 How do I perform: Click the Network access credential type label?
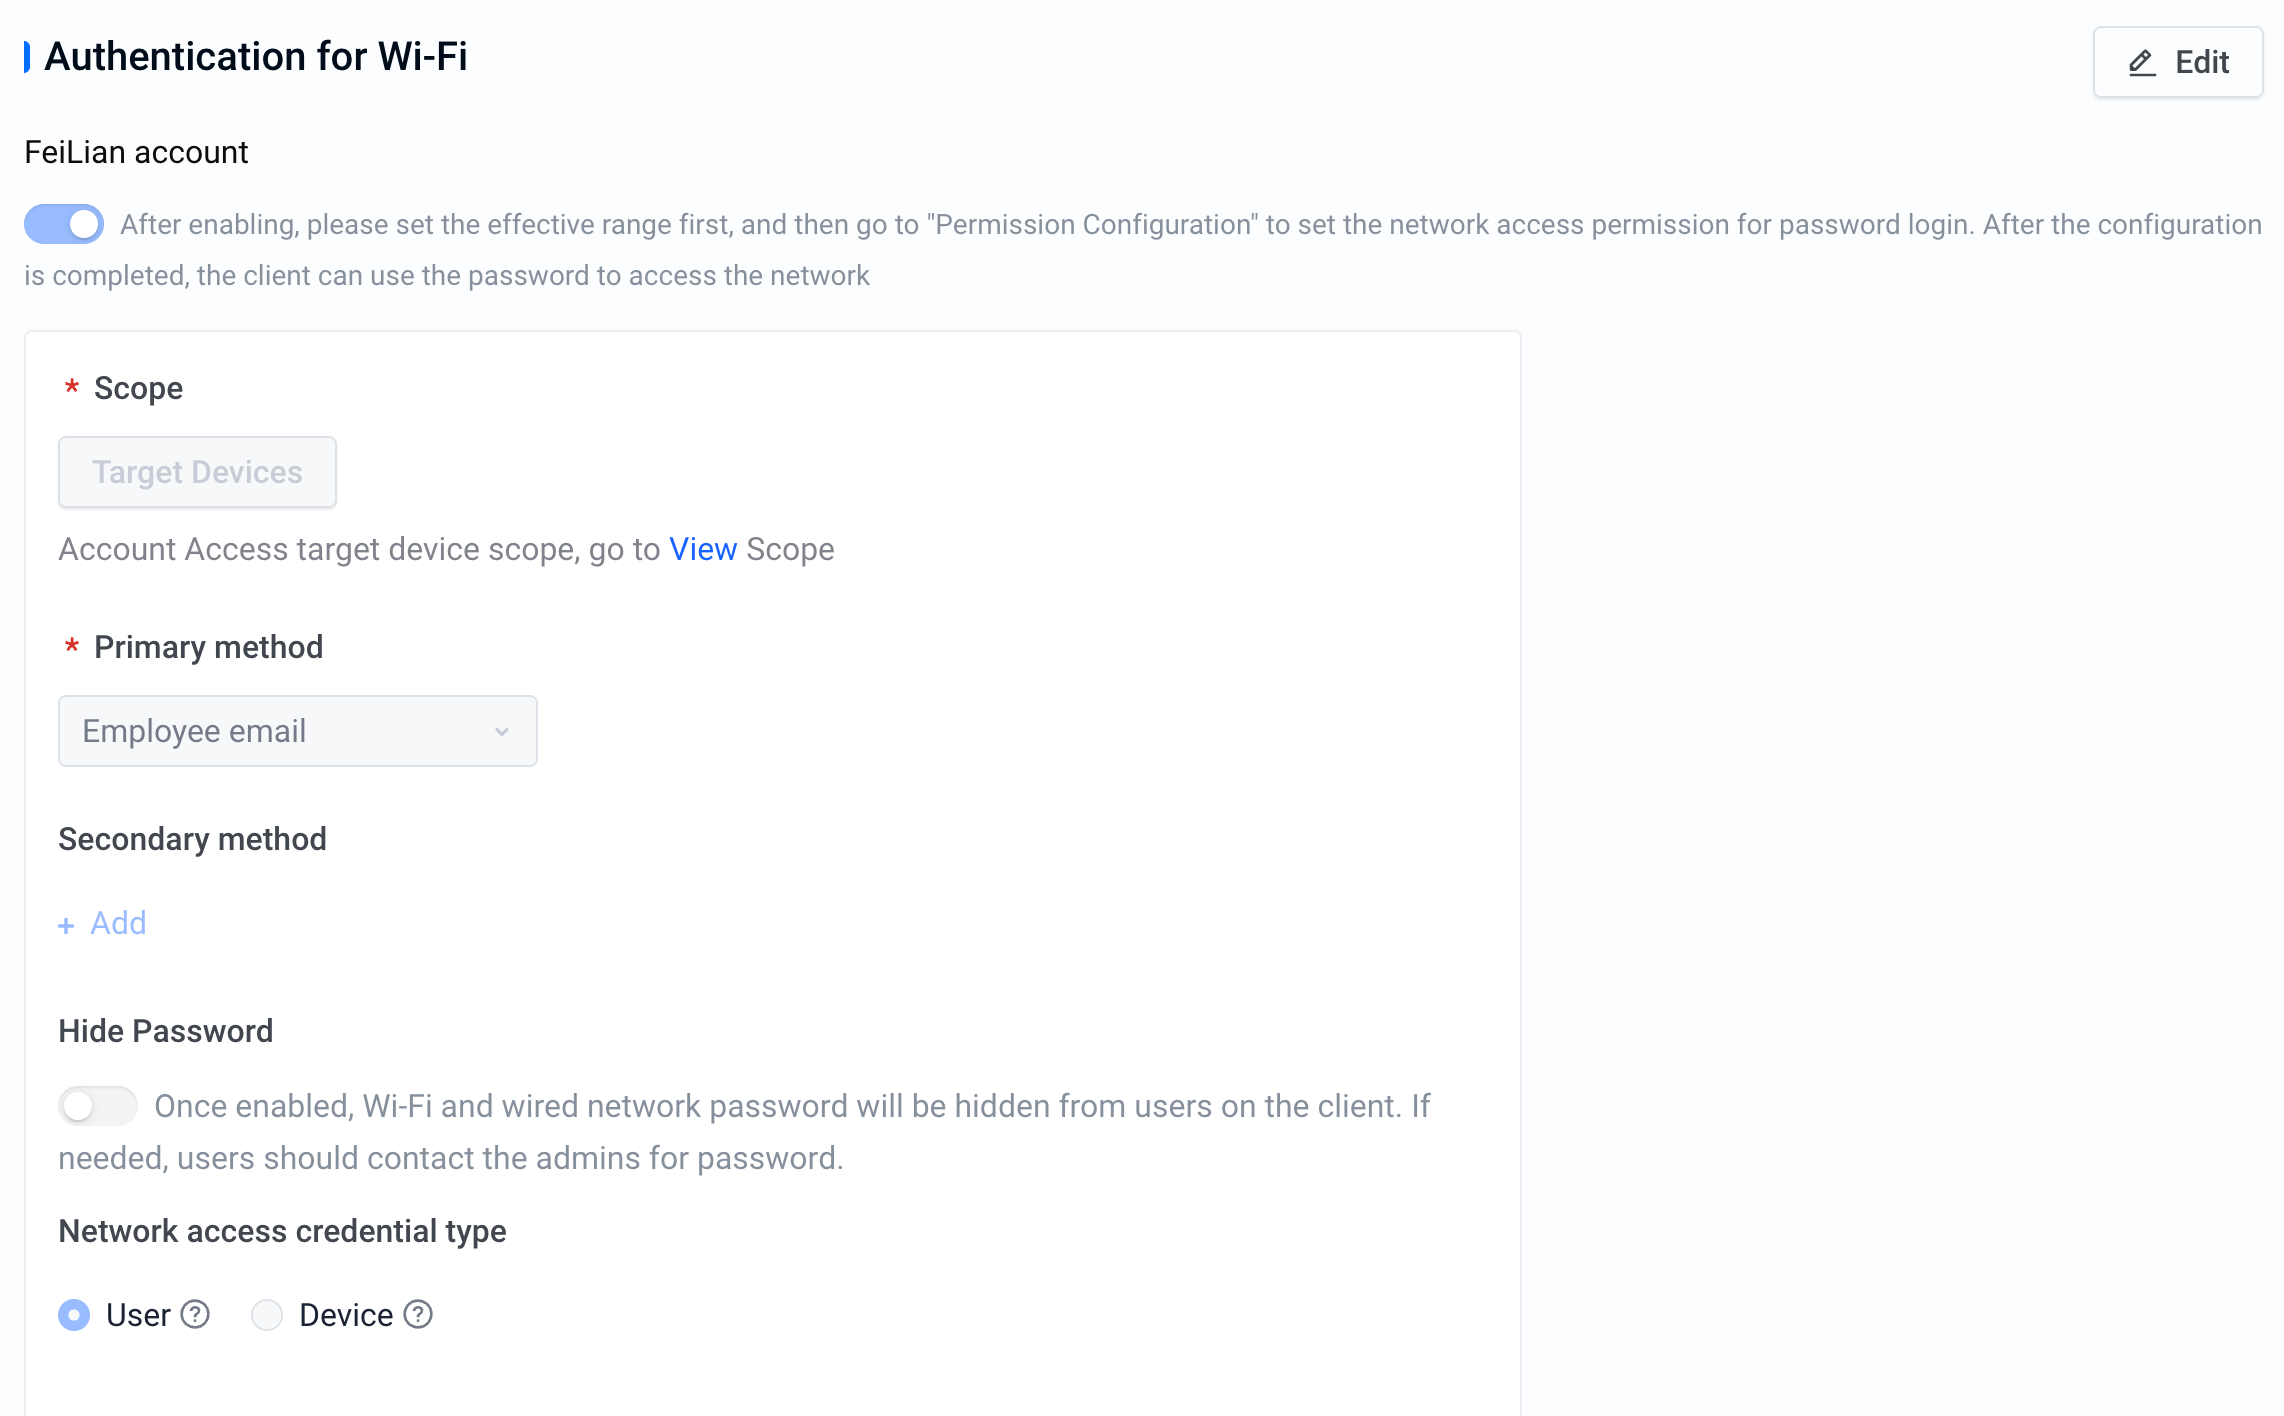pyautogui.click(x=282, y=1231)
